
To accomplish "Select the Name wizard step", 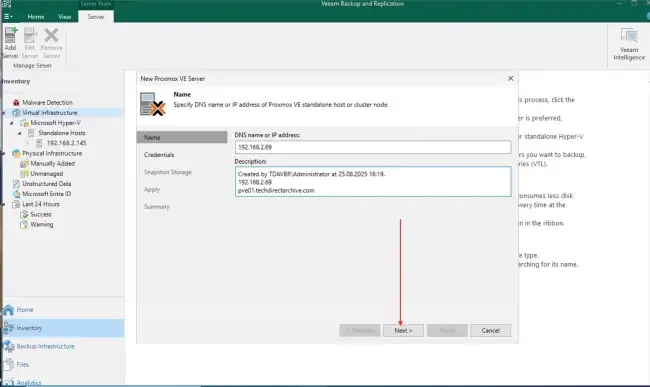I will pos(182,137).
